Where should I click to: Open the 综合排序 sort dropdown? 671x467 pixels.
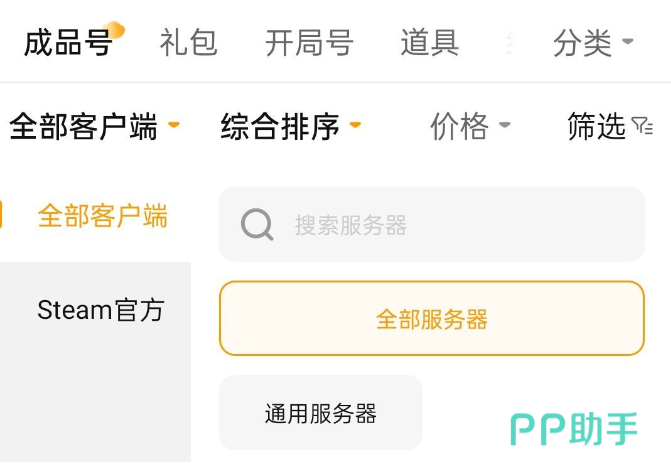(x=290, y=127)
